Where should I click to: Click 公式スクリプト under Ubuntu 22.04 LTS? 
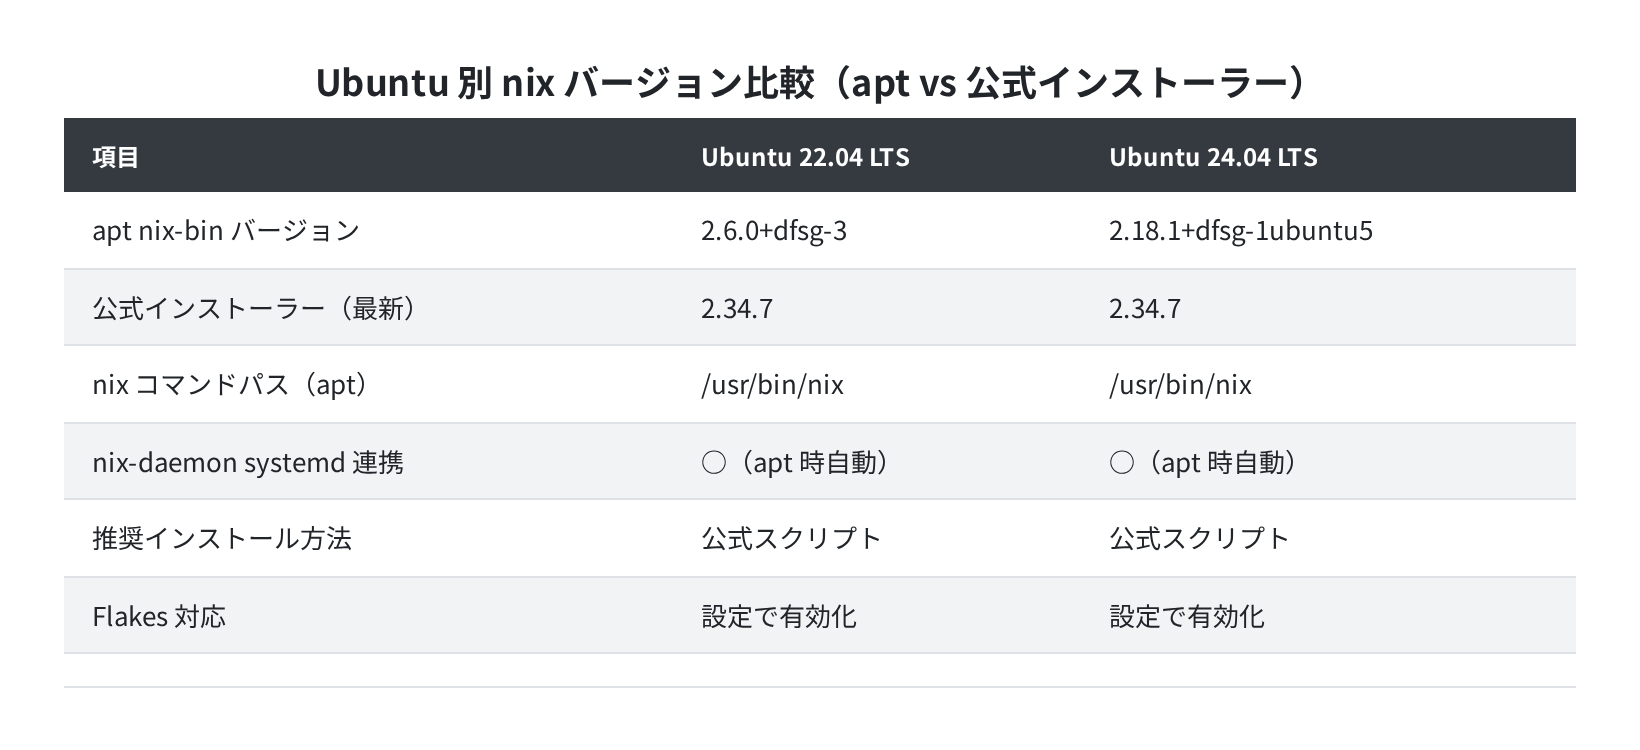(x=792, y=539)
